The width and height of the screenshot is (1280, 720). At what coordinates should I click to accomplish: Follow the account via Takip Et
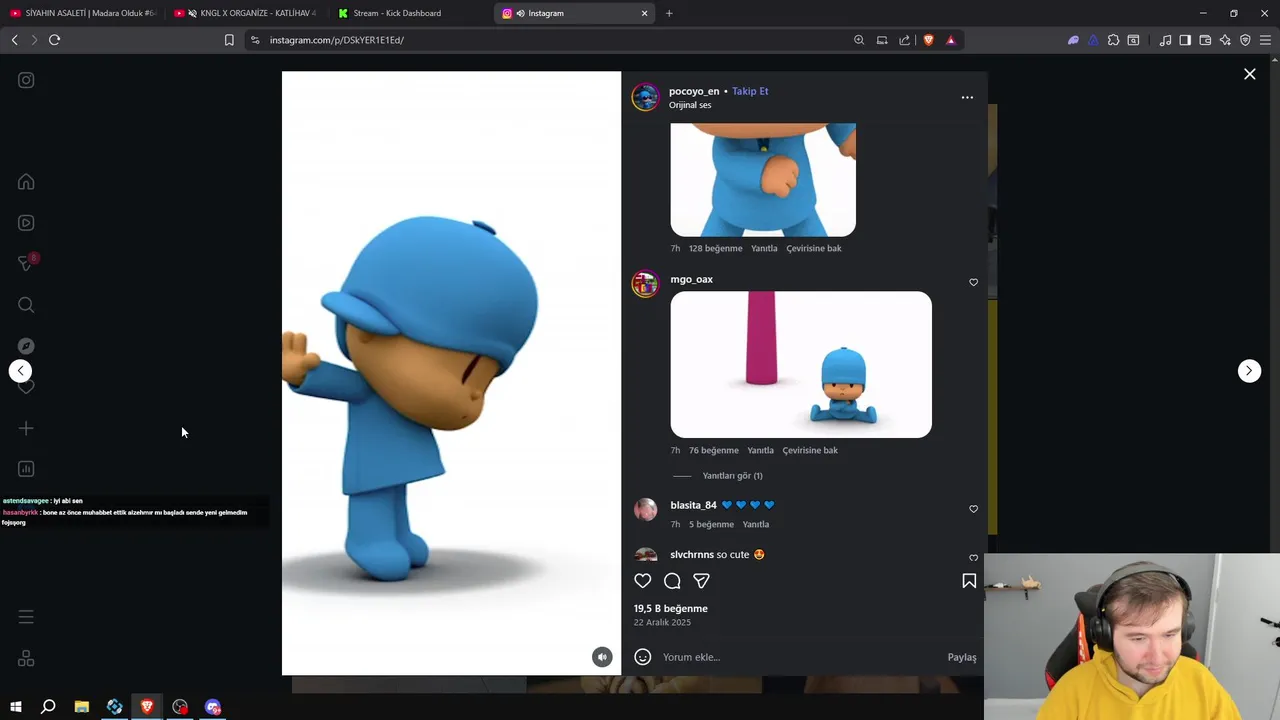click(x=750, y=91)
